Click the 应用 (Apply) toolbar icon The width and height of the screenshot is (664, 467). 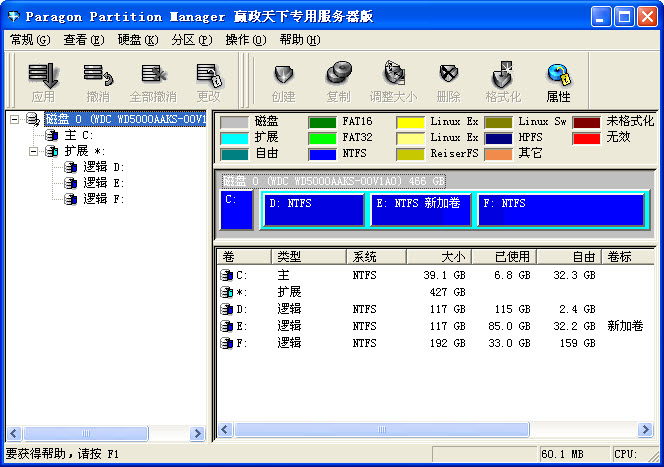pos(43,80)
